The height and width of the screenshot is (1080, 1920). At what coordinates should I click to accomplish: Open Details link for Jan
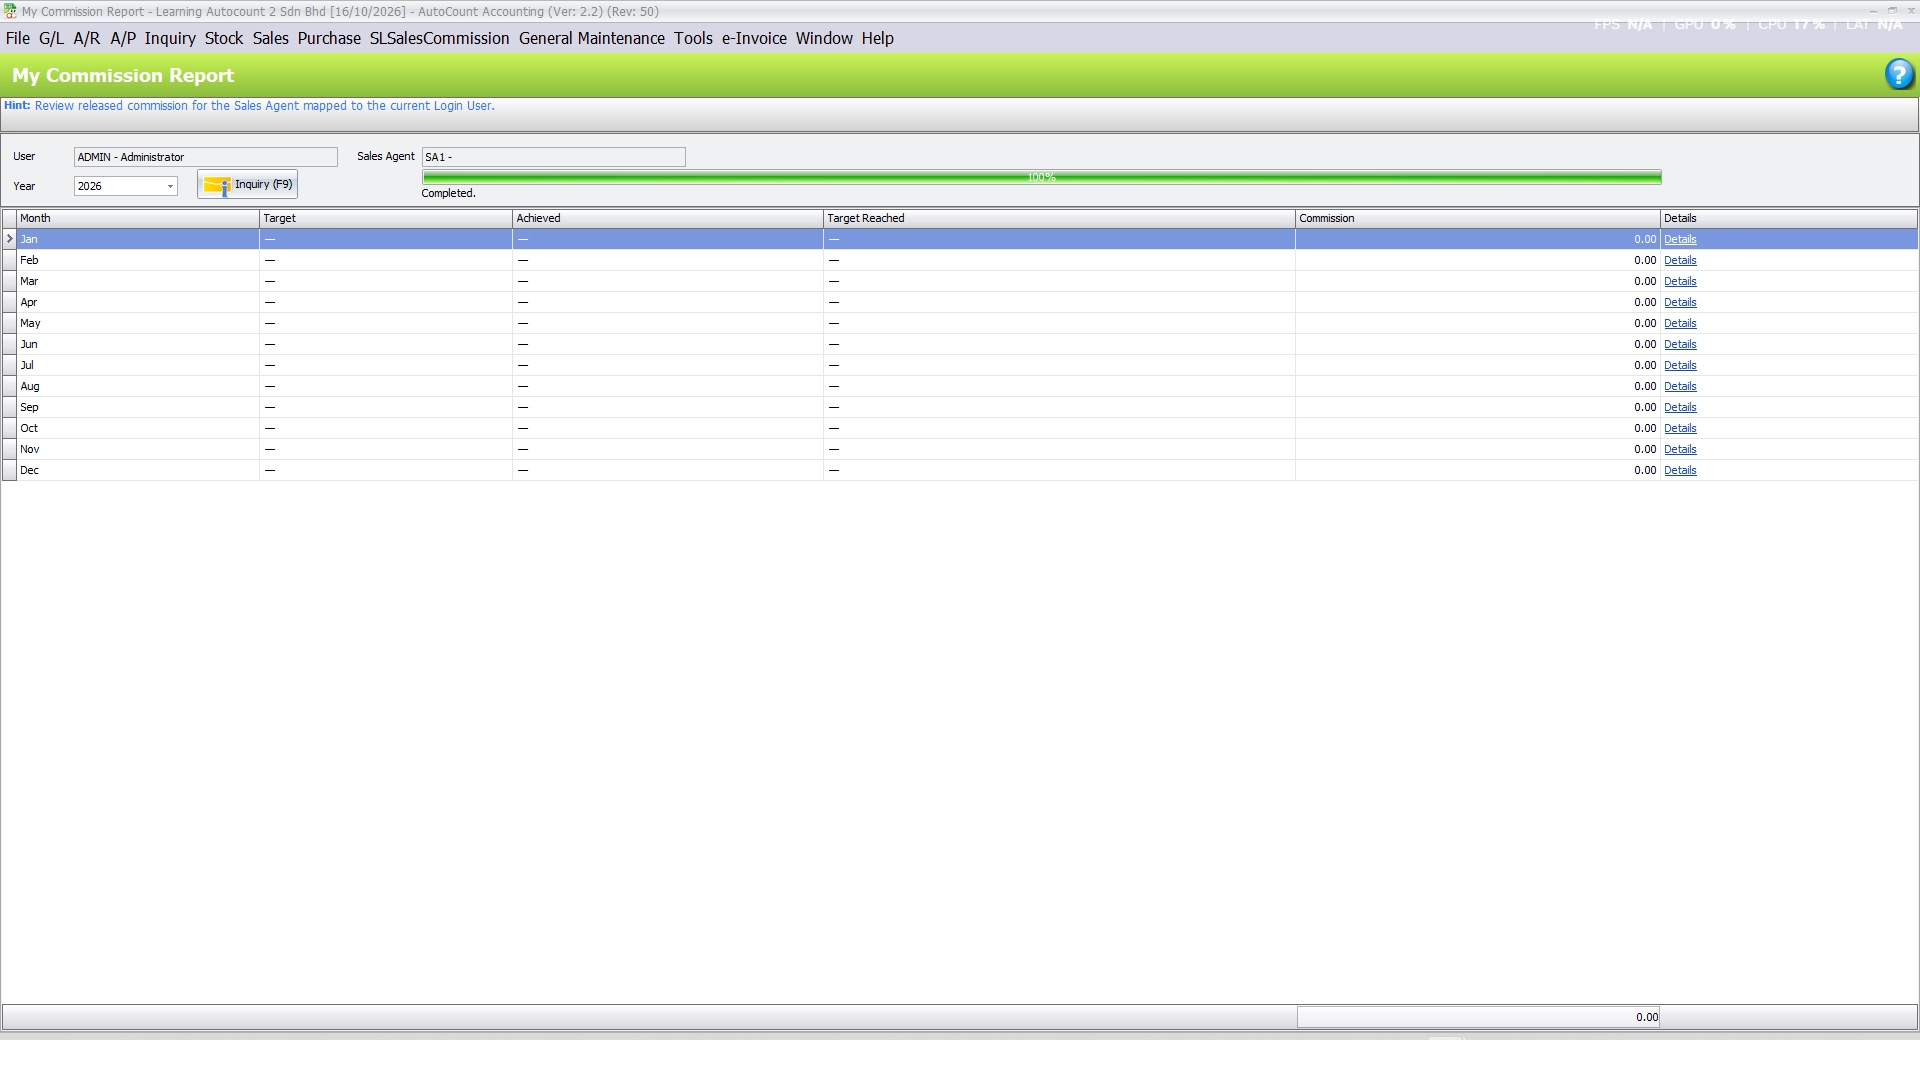point(1680,239)
